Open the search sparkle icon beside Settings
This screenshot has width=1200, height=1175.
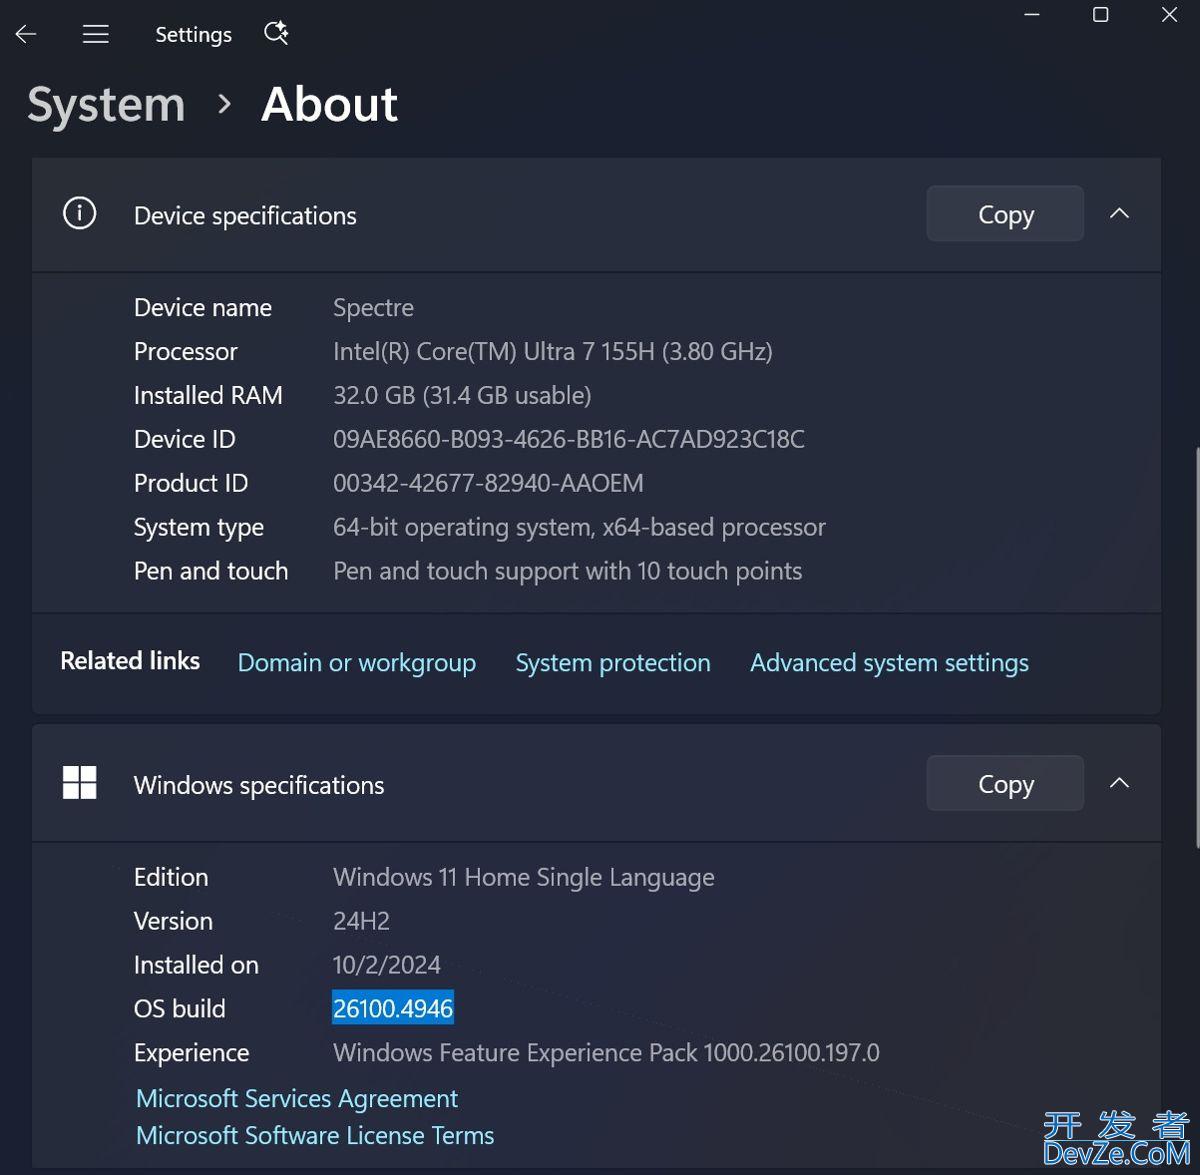pos(276,33)
